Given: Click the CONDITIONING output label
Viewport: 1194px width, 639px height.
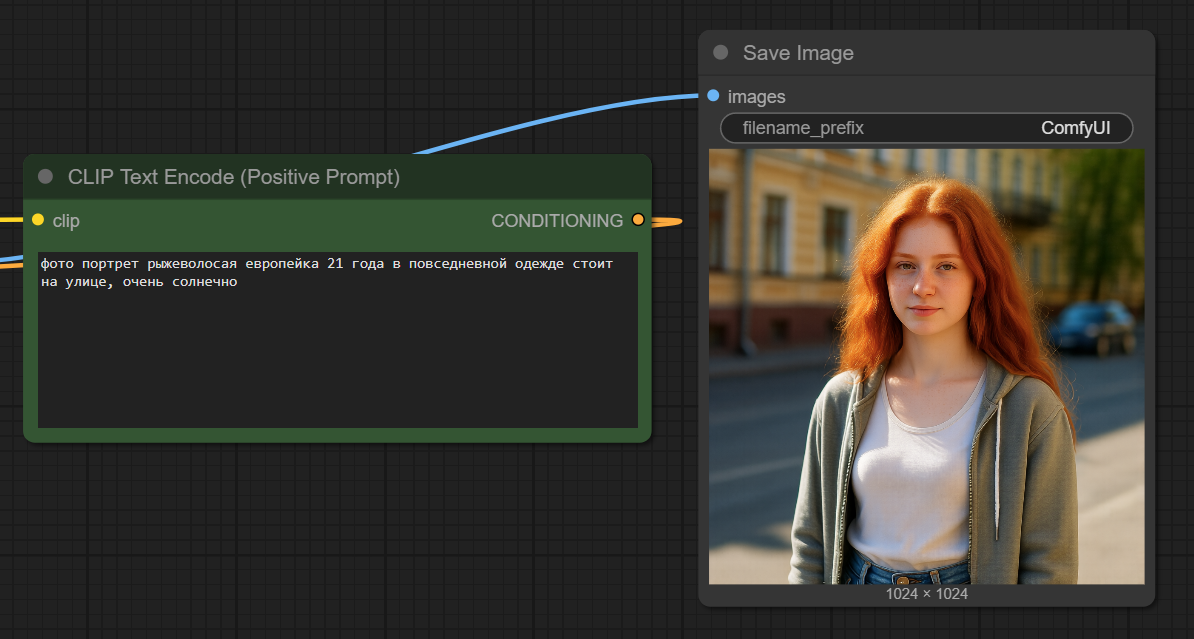Looking at the screenshot, I should [x=556, y=220].
